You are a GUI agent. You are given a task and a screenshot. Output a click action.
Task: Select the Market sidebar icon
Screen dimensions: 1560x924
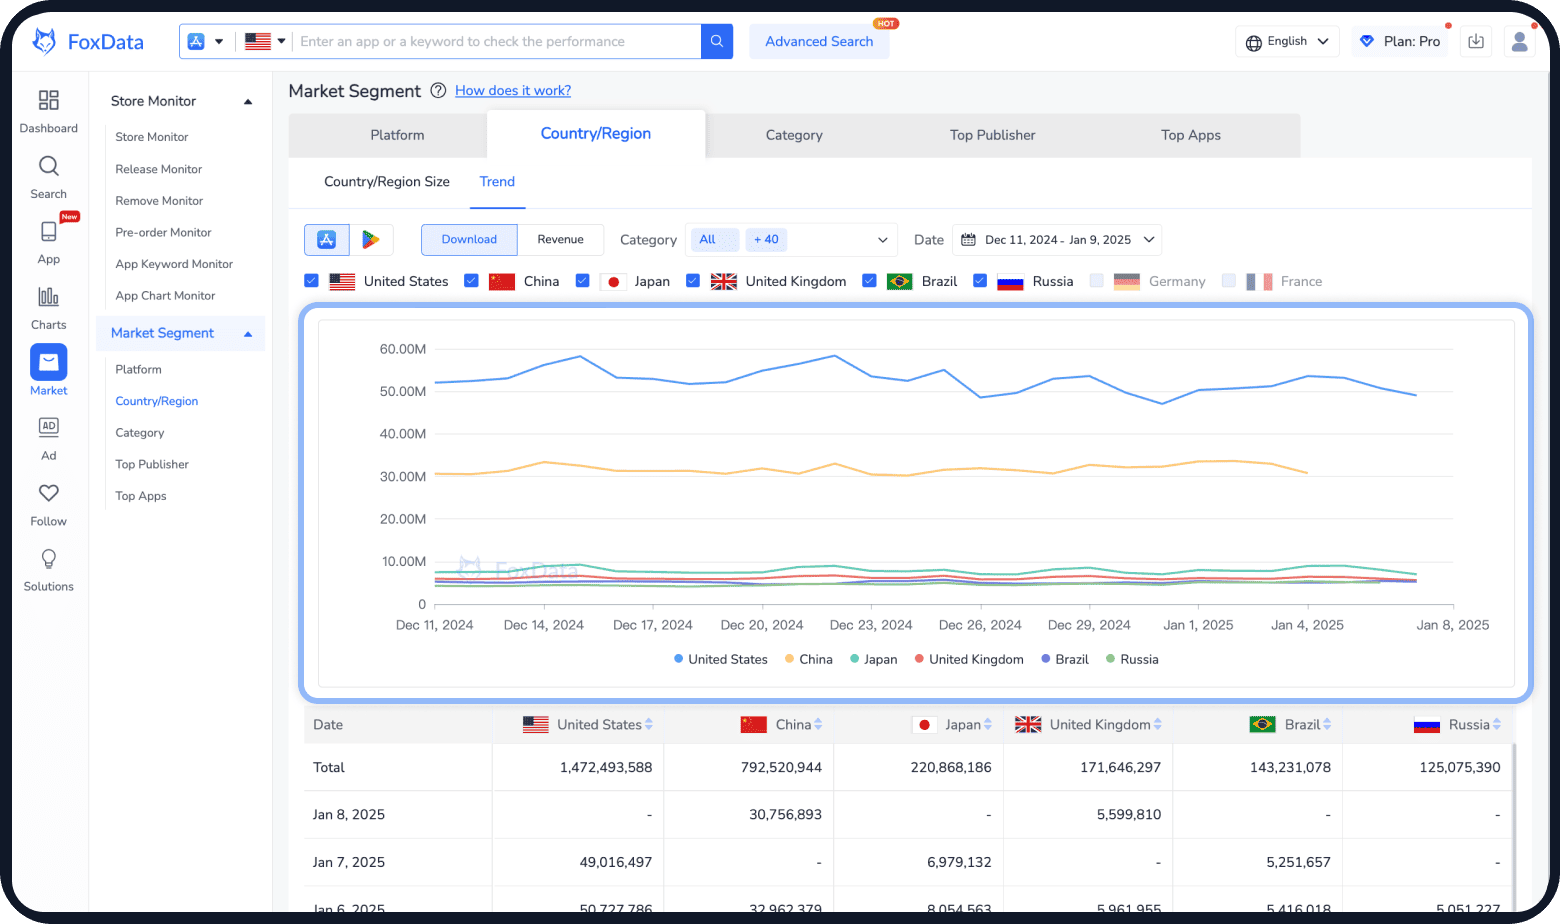point(48,362)
